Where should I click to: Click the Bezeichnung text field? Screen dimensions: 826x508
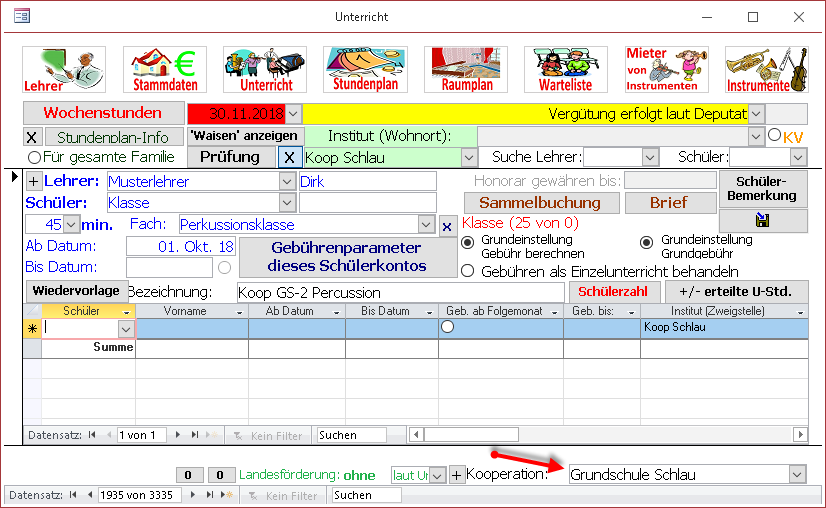[400, 292]
